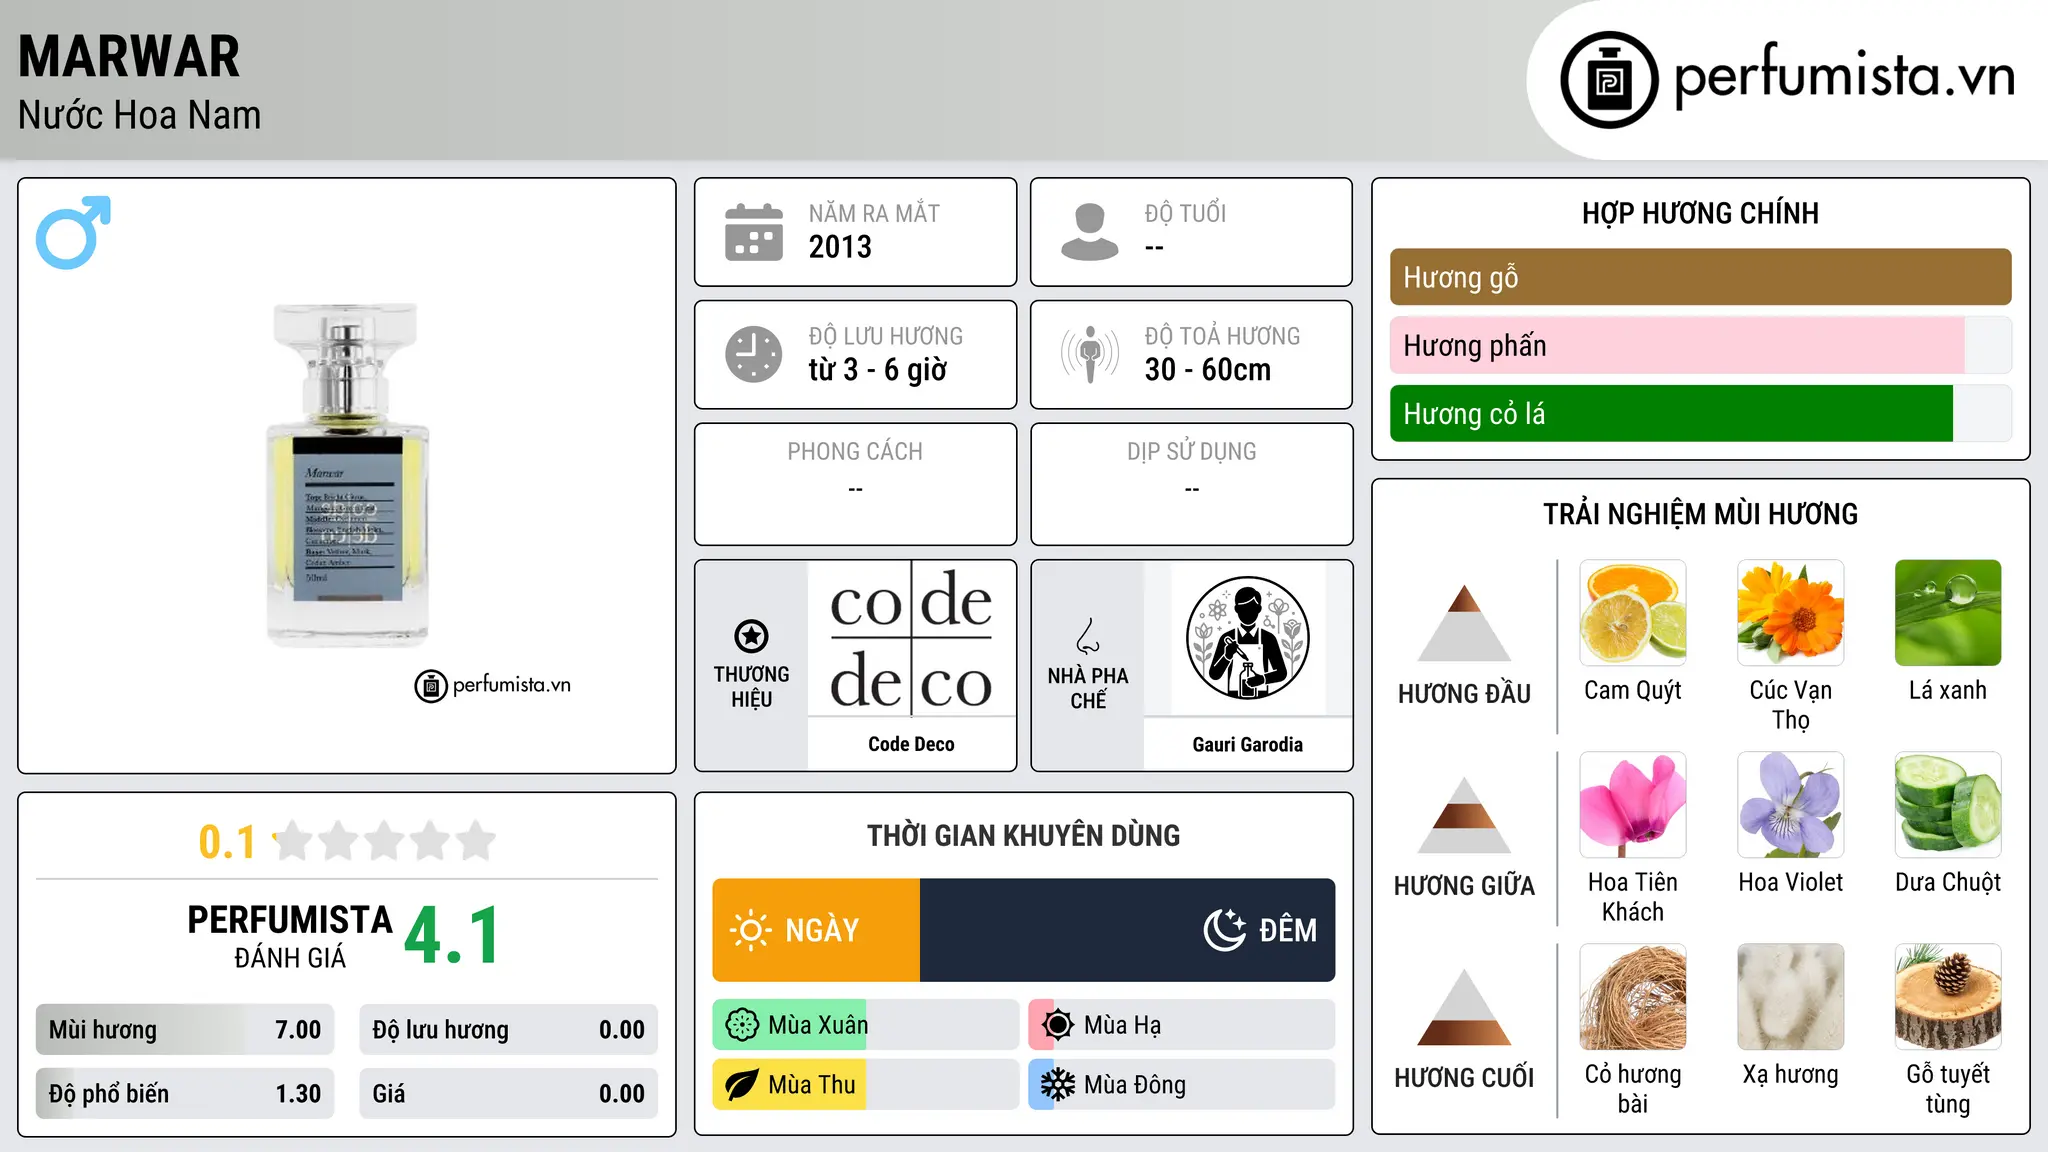Click the Marwar perfume bottle photo
2048x1152 pixels.
point(347,475)
